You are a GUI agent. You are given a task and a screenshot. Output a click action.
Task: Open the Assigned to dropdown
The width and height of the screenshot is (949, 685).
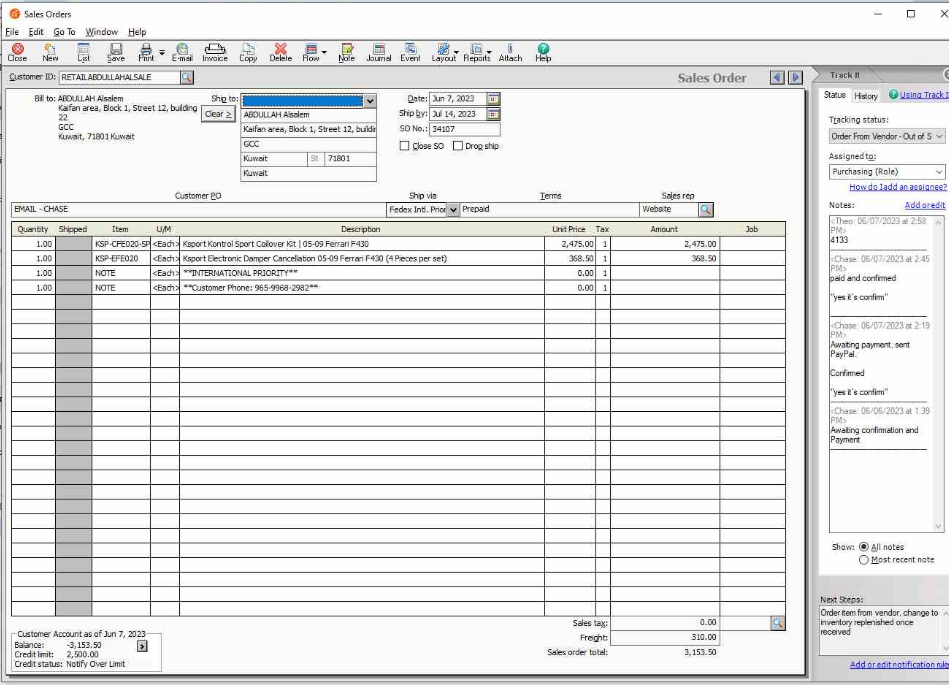pyautogui.click(x=886, y=172)
